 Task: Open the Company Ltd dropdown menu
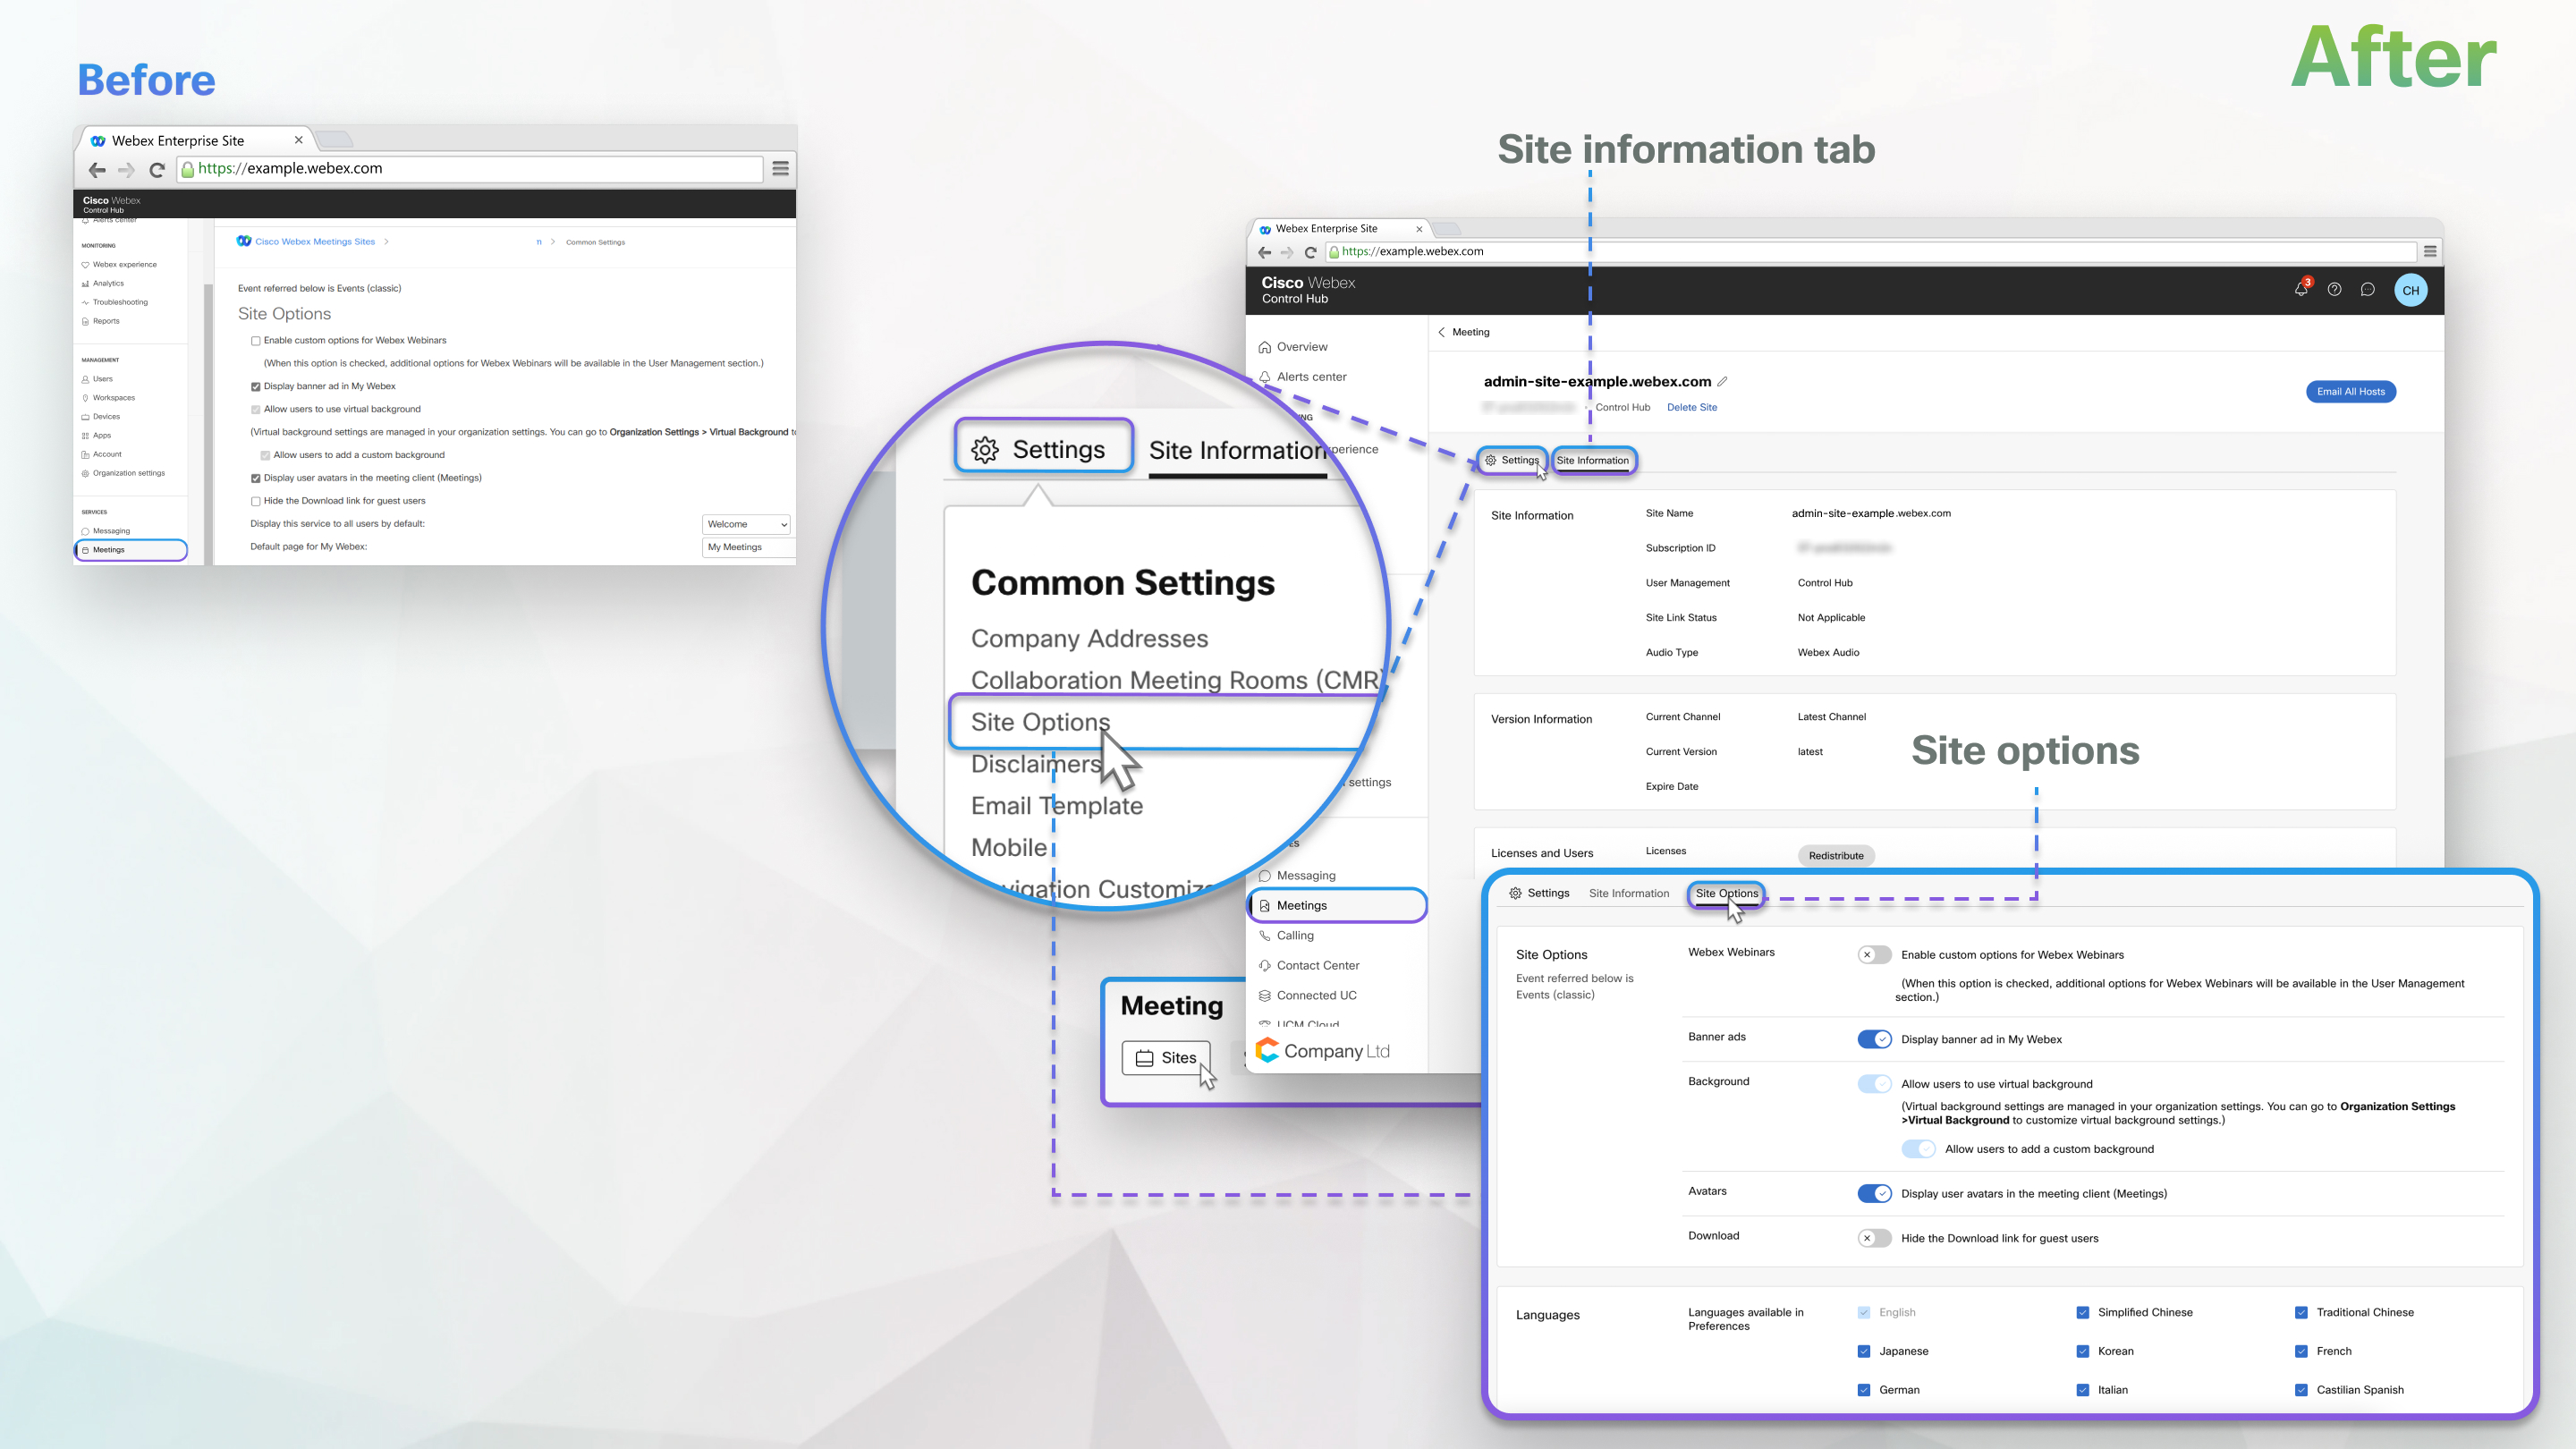coord(1335,1051)
